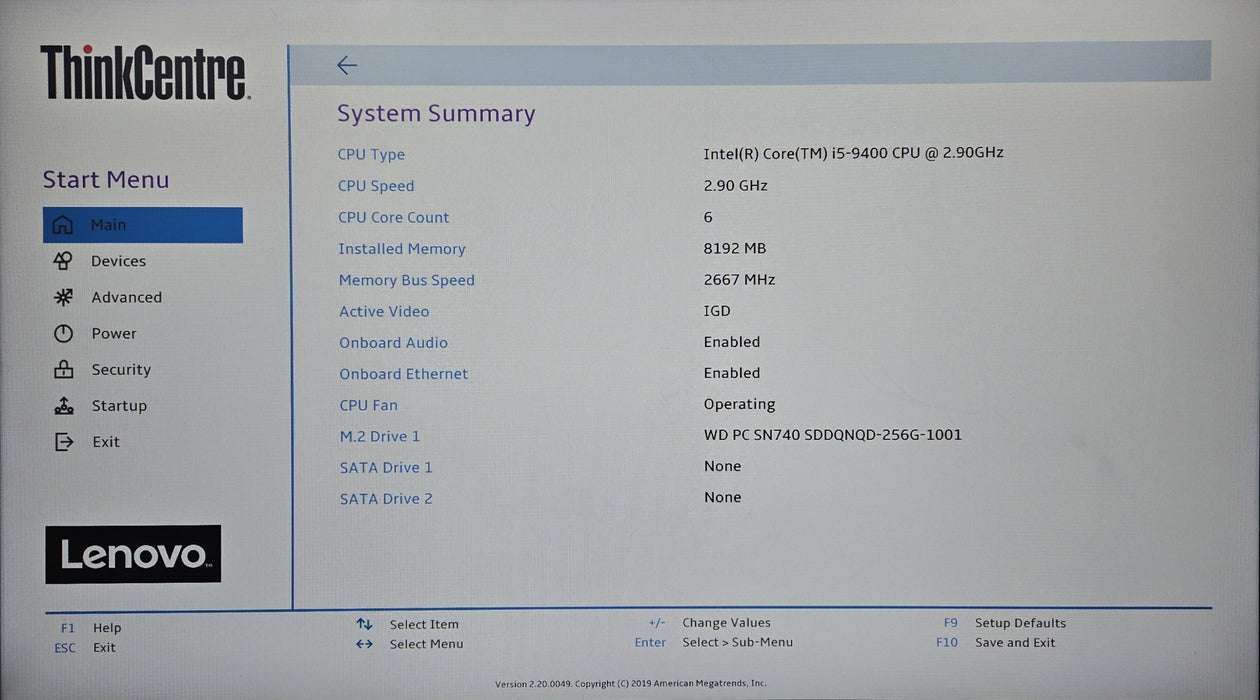
Task: Select the M.2 Drive 1 label
Action: coord(380,437)
